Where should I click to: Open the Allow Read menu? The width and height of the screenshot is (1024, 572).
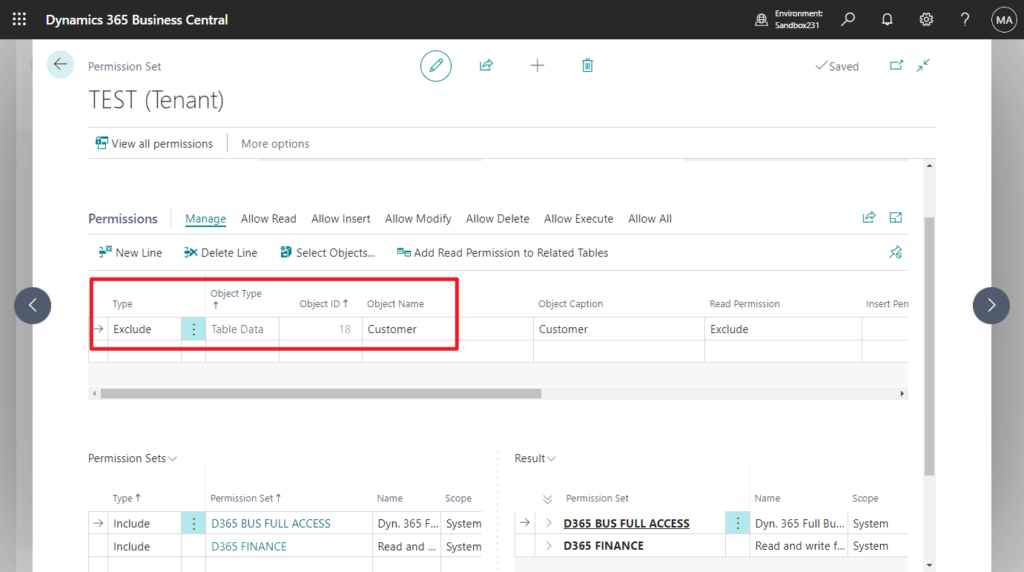[268, 219]
